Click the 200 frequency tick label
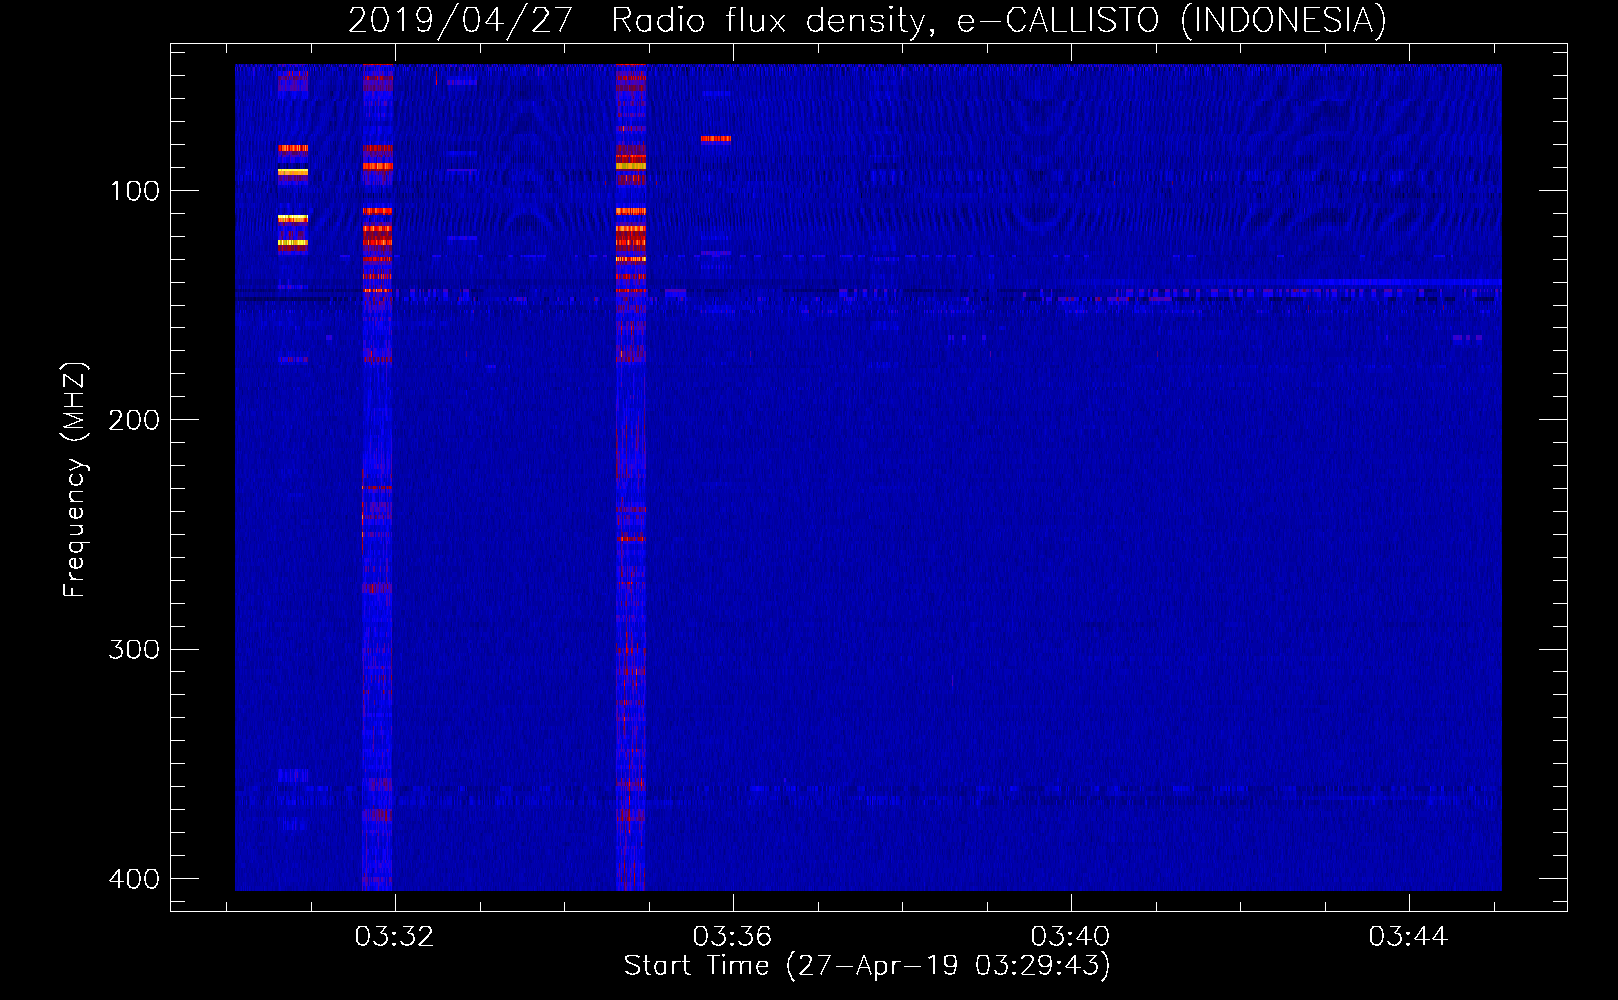Image resolution: width=1618 pixels, height=1000 pixels. click(x=134, y=420)
